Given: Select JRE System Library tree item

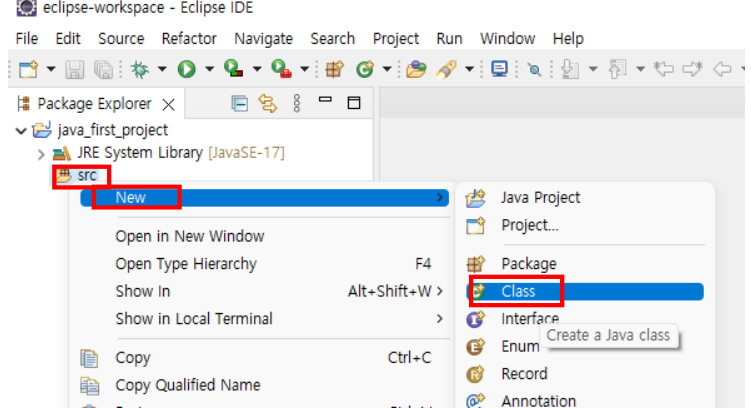Looking at the screenshot, I should coord(169,153).
